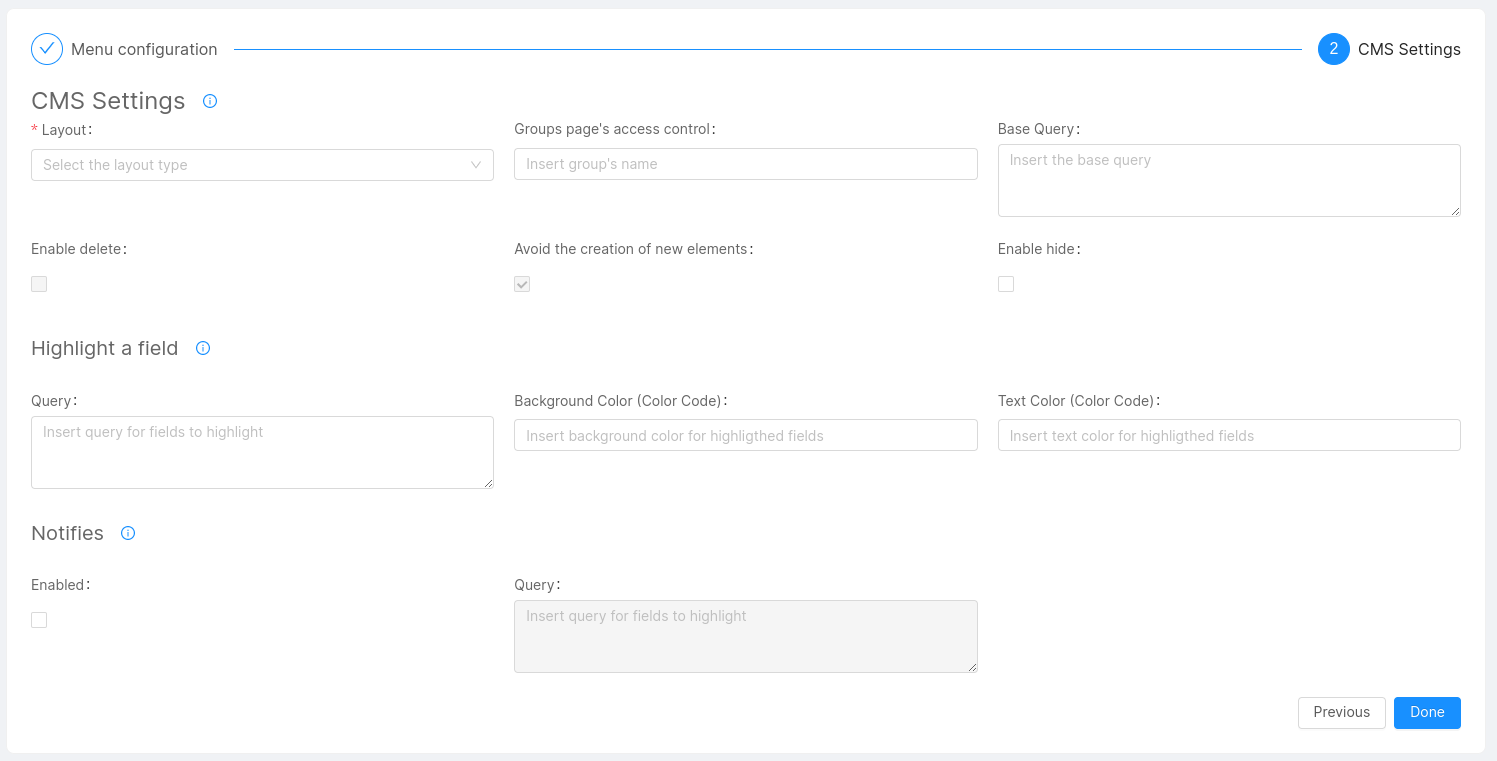This screenshot has height=761, width=1497.
Task: Check the Enabled box under Notifies
Action: point(39,620)
